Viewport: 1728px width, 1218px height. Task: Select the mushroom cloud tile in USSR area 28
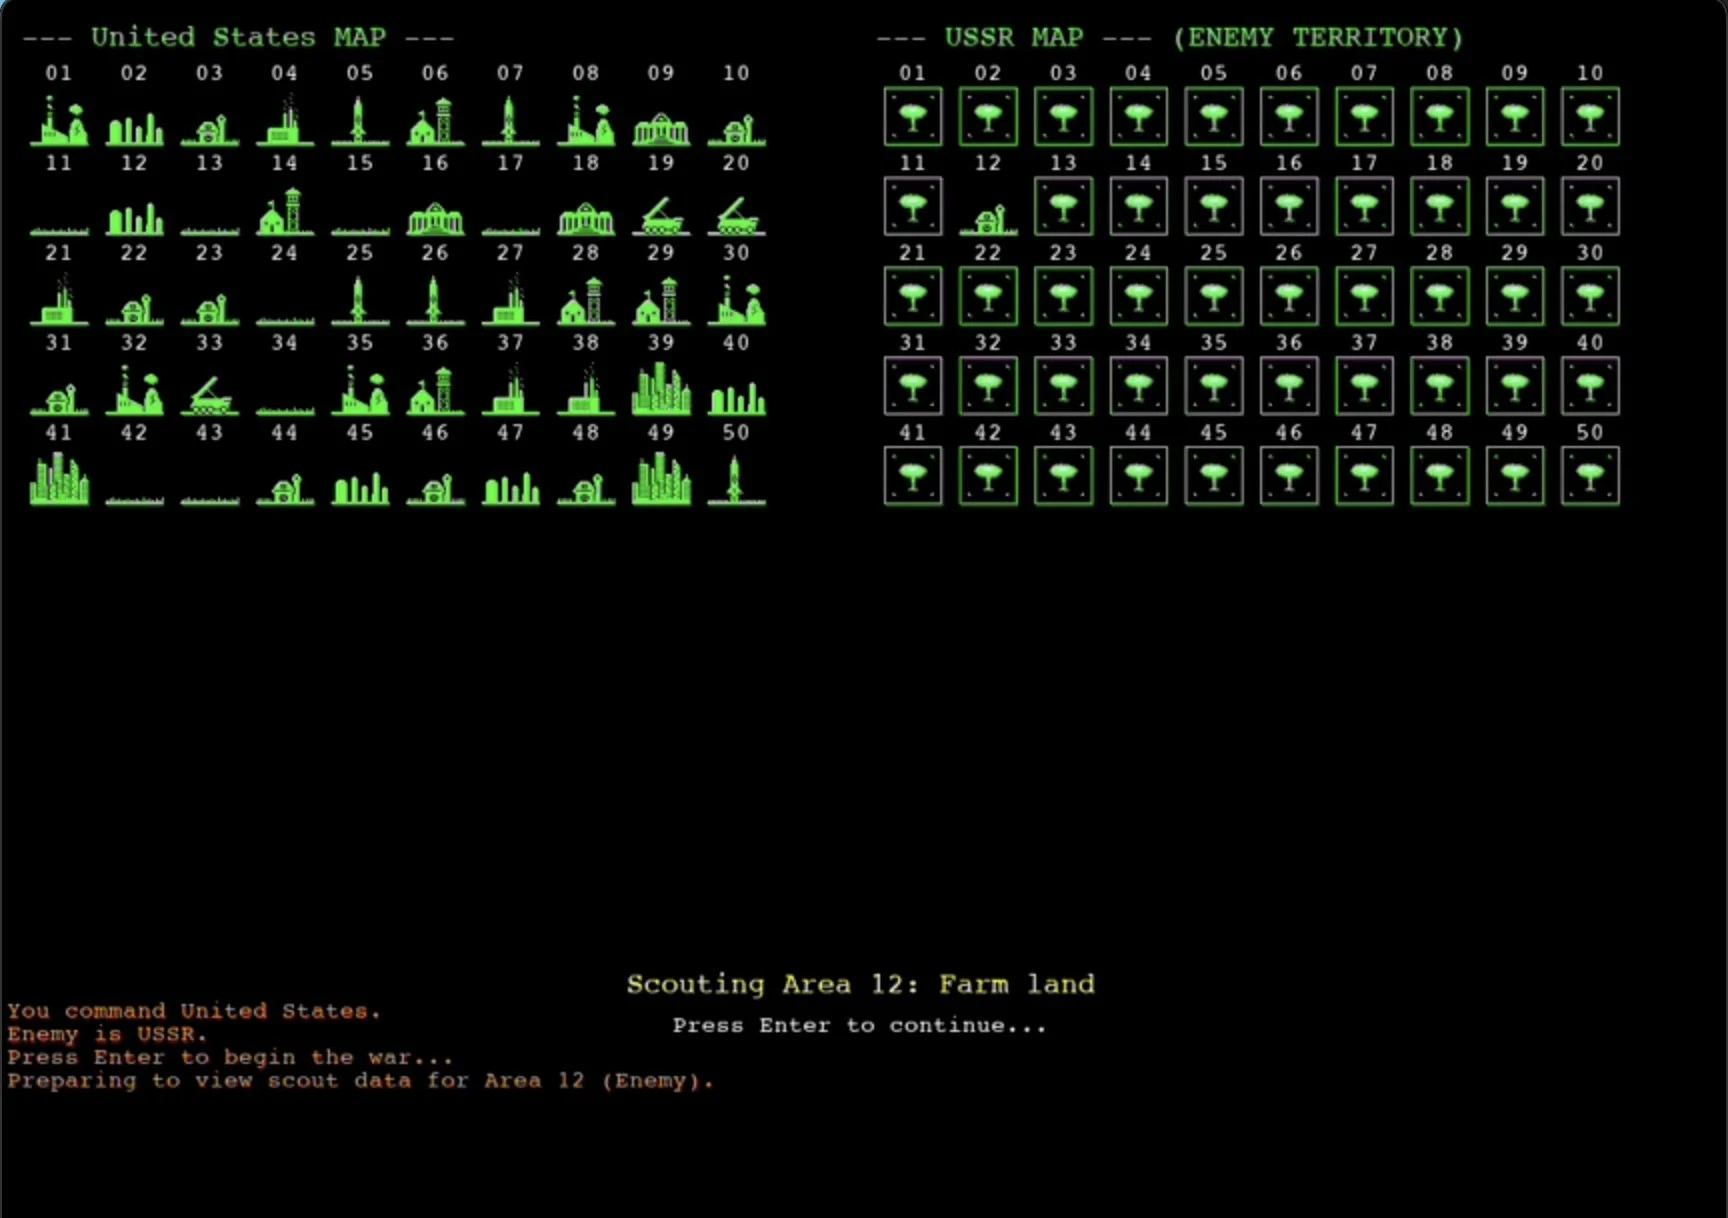pyautogui.click(x=1440, y=297)
